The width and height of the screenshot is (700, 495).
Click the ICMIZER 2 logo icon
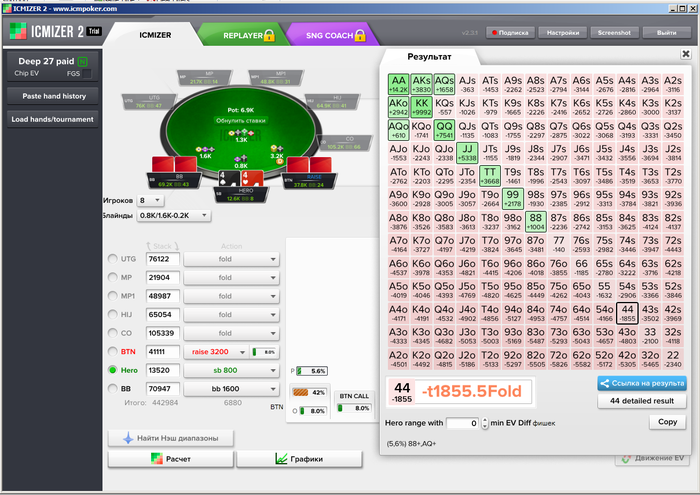point(18,31)
